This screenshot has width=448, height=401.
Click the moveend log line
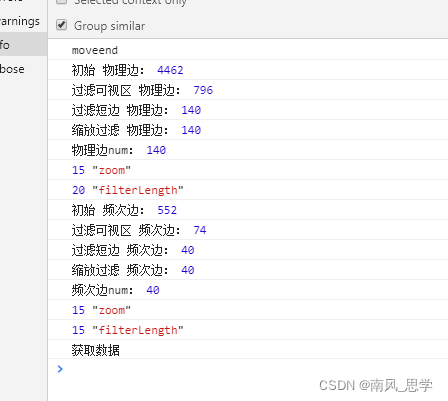click(x=248, y=50)
